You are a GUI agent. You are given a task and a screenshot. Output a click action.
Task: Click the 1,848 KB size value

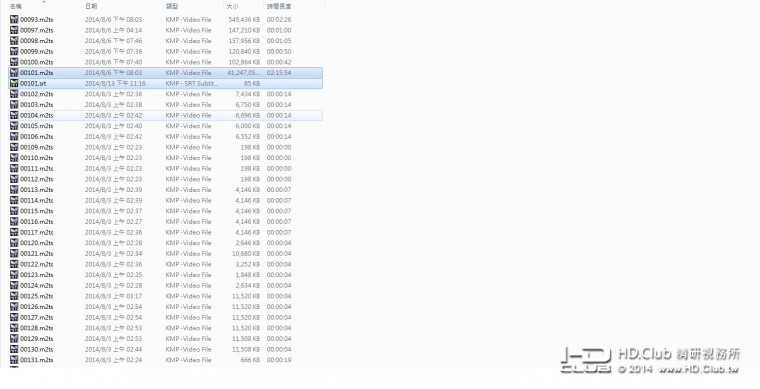point(248,276)
